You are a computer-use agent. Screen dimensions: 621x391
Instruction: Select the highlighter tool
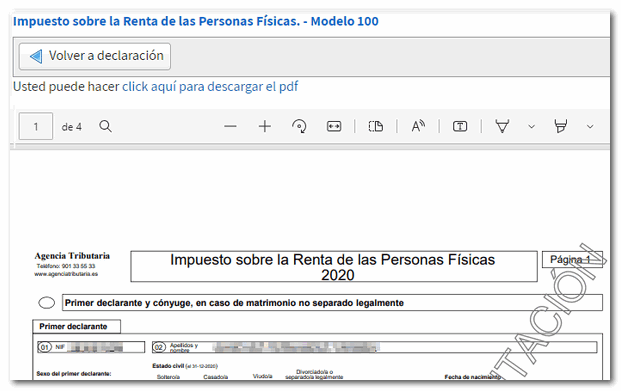pos(560,126)
